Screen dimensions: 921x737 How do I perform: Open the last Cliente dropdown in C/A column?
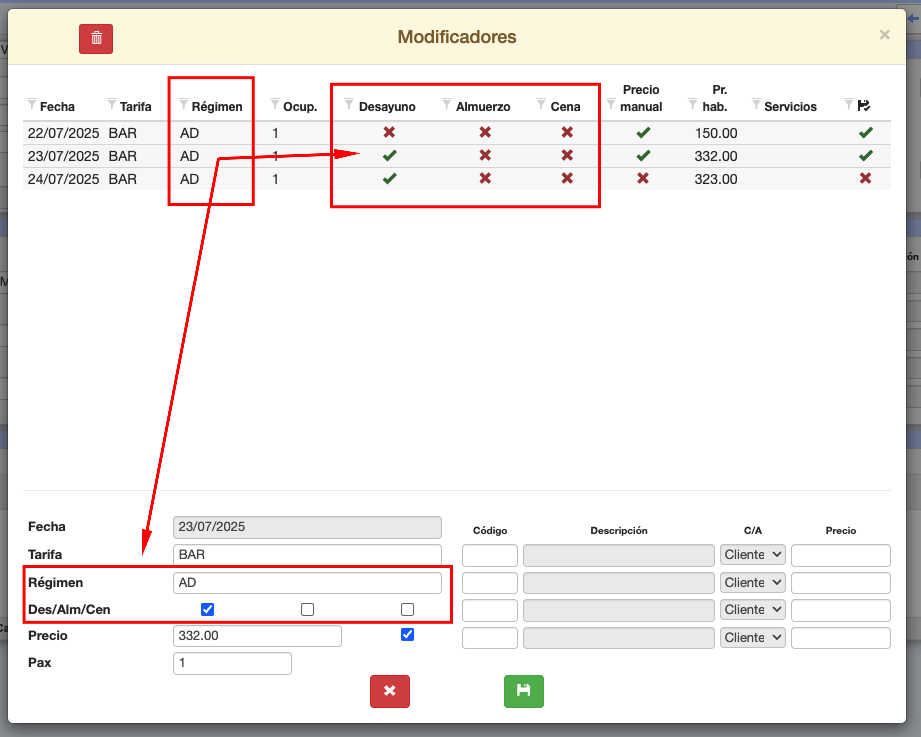753,637
